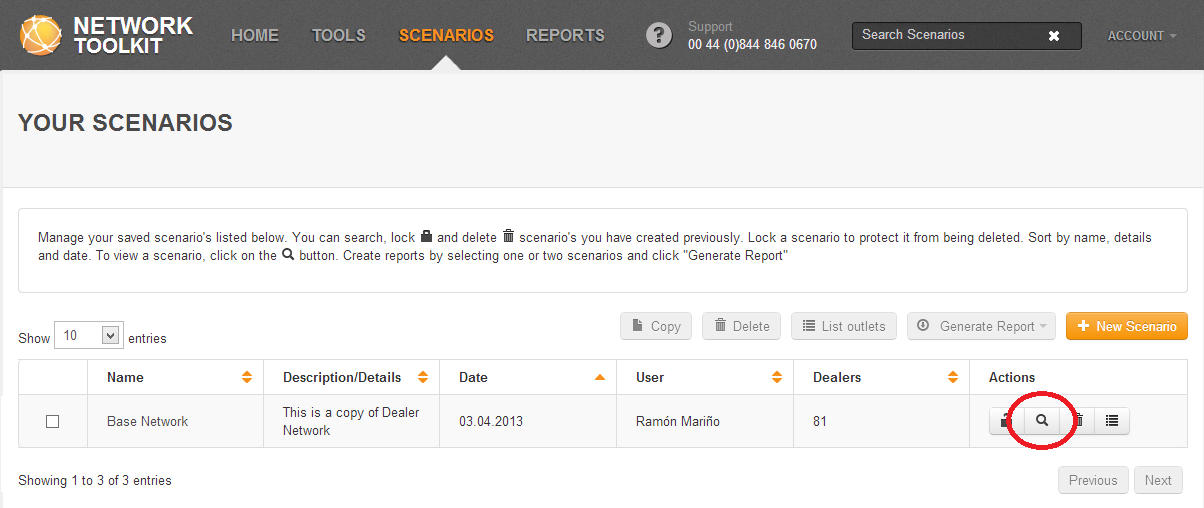Lock the Base Network scenario
The width and height of the screenshot is (1204, 508).
[x=1005, y=422]
